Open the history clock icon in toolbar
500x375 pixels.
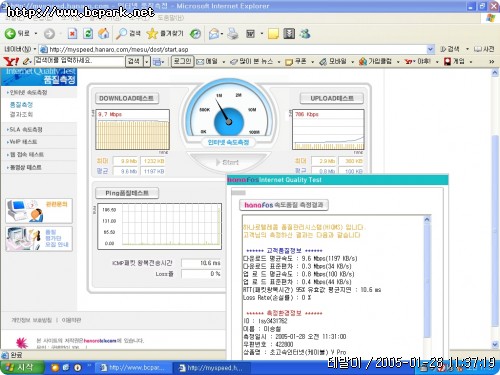195,33
